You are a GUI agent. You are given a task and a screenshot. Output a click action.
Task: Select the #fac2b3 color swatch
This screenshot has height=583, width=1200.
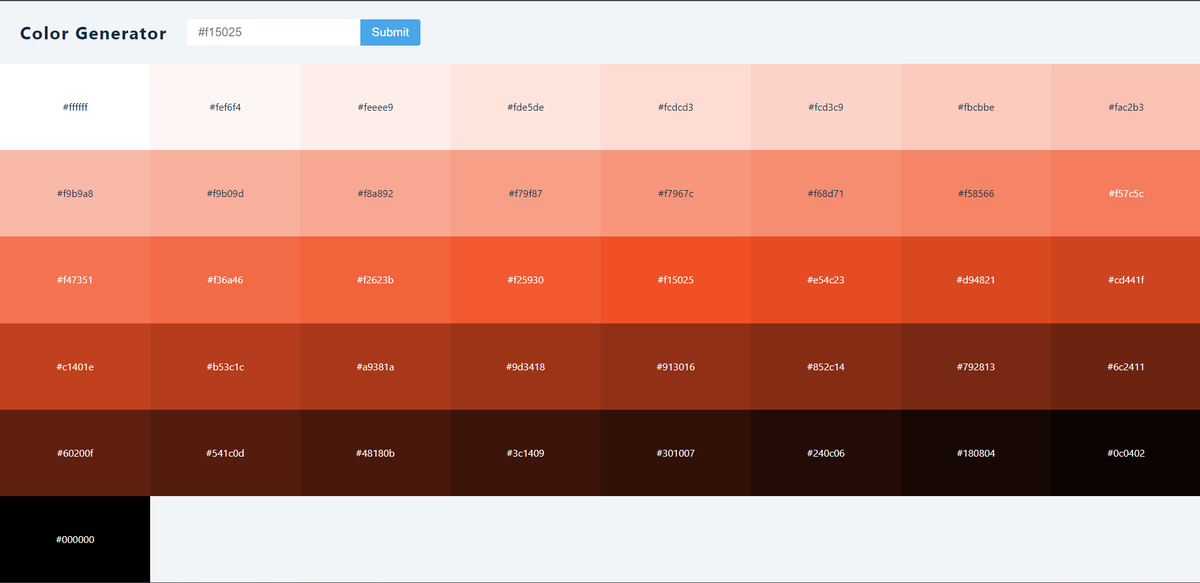tap(1125, 107)
